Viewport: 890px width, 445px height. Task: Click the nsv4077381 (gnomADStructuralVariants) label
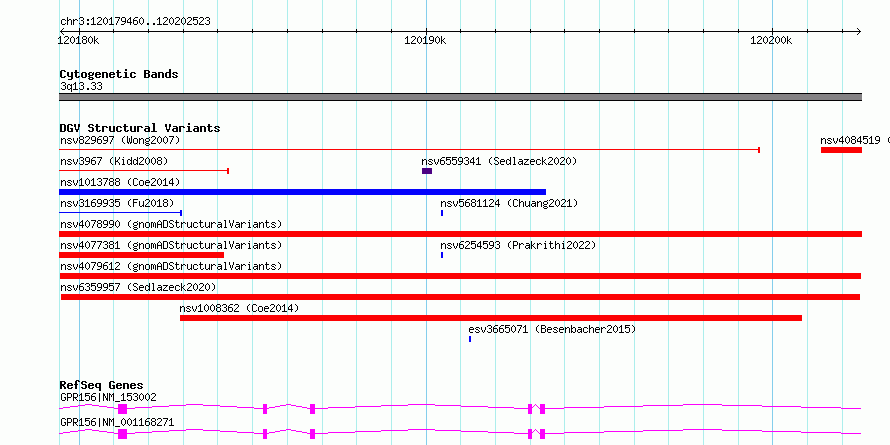[171, 245]
